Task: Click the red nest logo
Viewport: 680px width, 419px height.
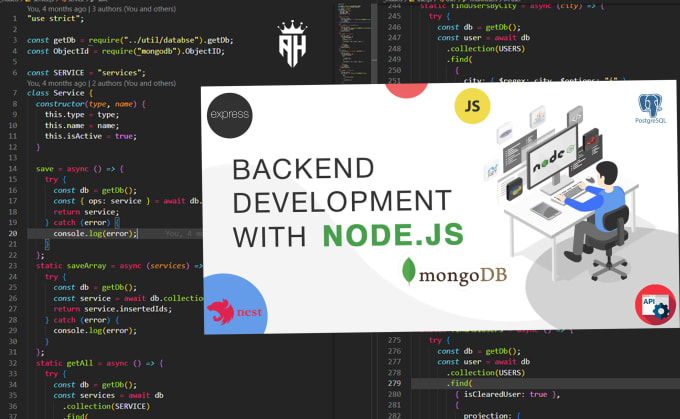Action: (234, 311)
